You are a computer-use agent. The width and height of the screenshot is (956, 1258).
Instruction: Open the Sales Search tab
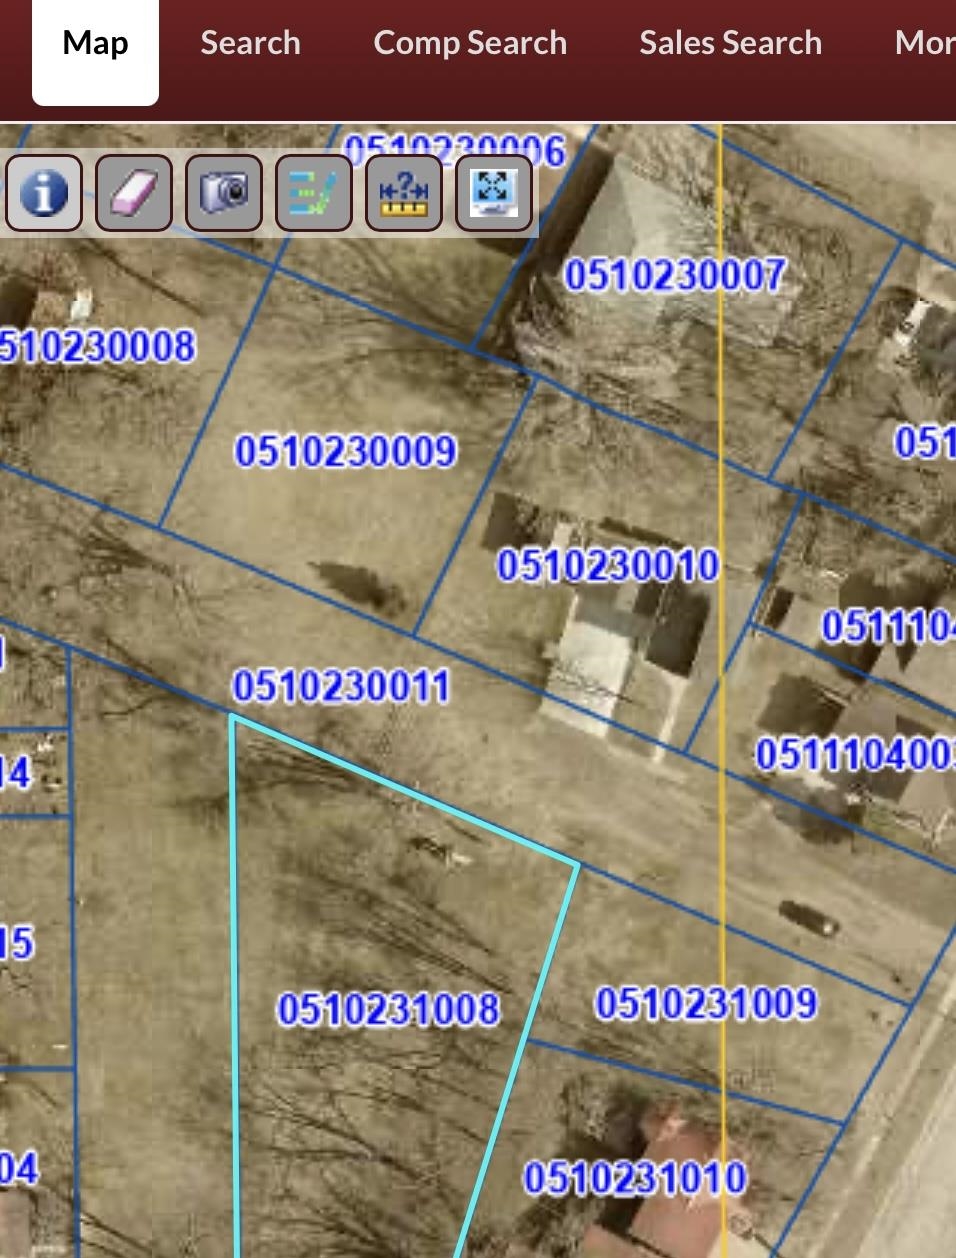pyautogui.click(x=730, y=44)
